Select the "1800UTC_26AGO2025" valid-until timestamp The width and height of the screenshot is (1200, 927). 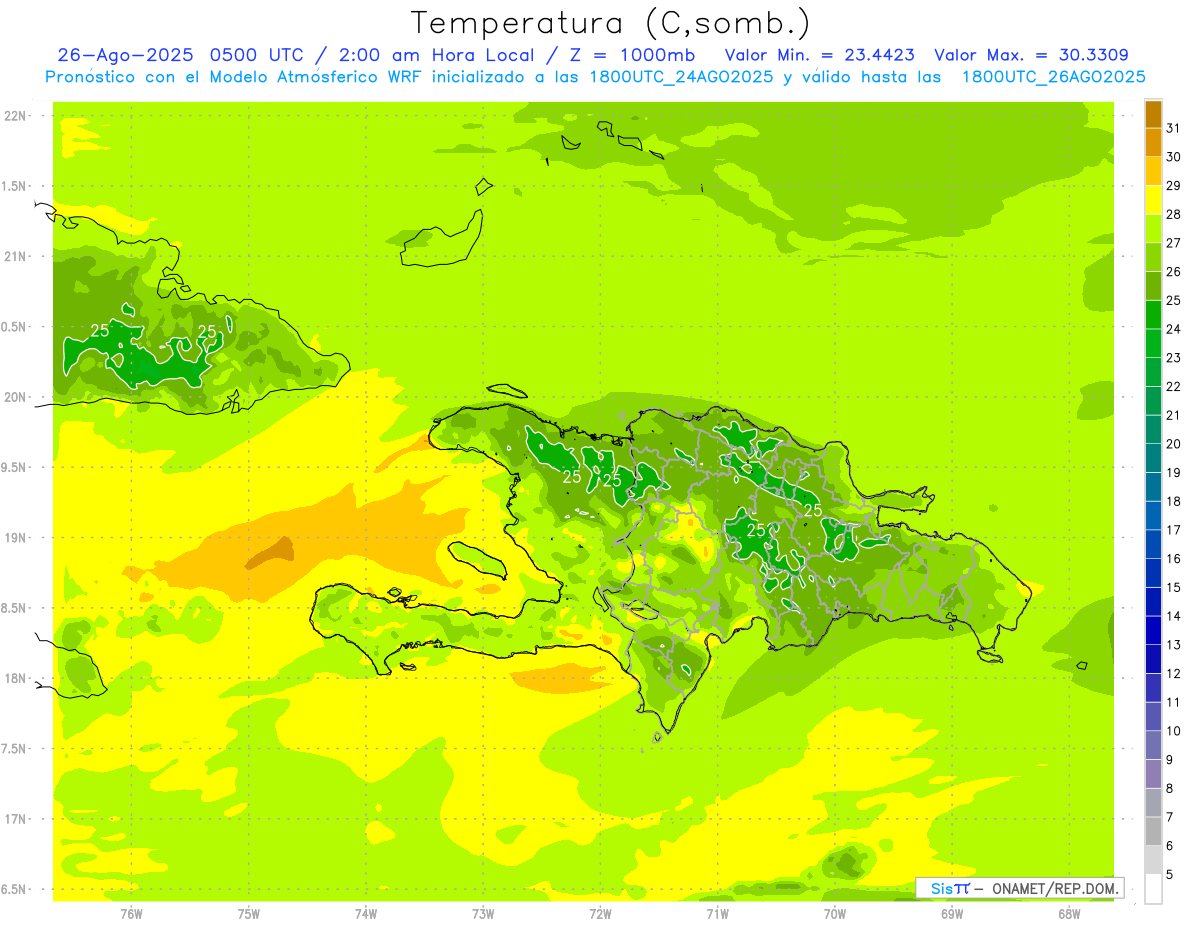click(x=1053, y=77)
